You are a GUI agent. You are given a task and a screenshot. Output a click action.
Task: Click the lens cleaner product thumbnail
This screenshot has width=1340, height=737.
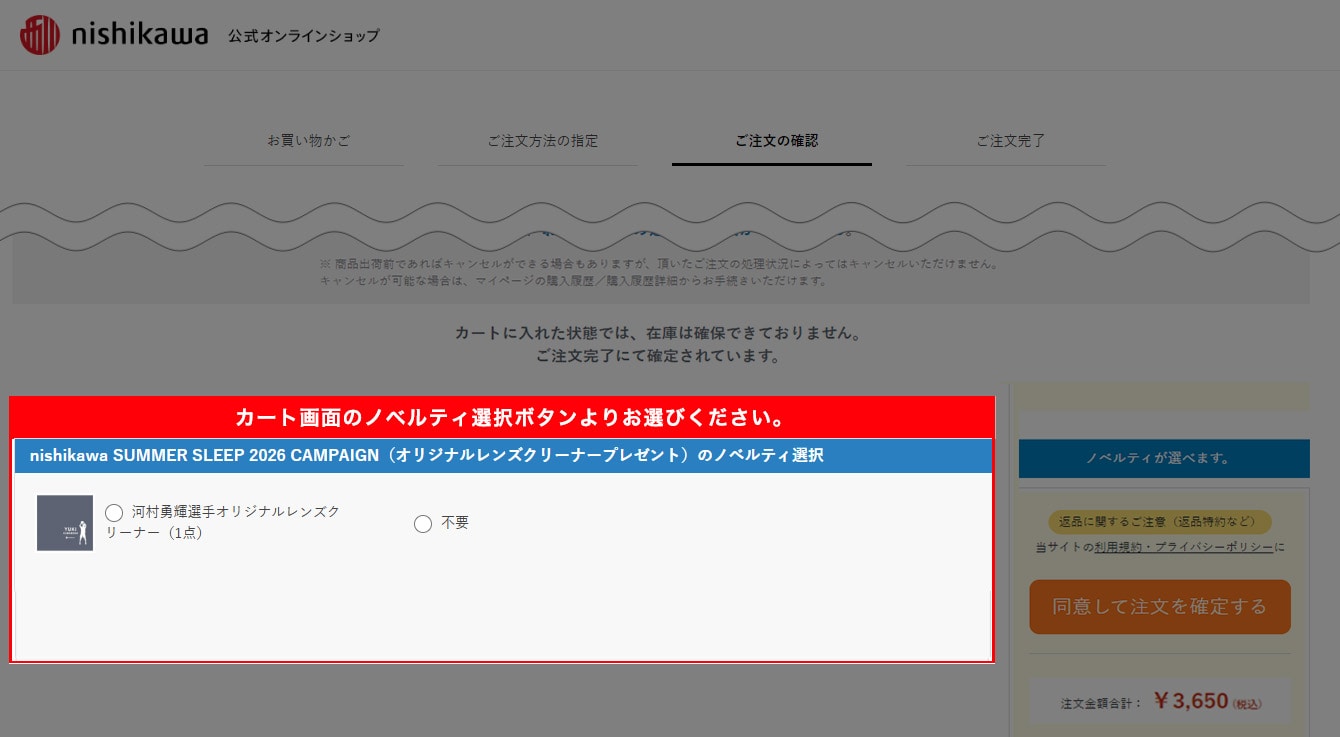65,522
